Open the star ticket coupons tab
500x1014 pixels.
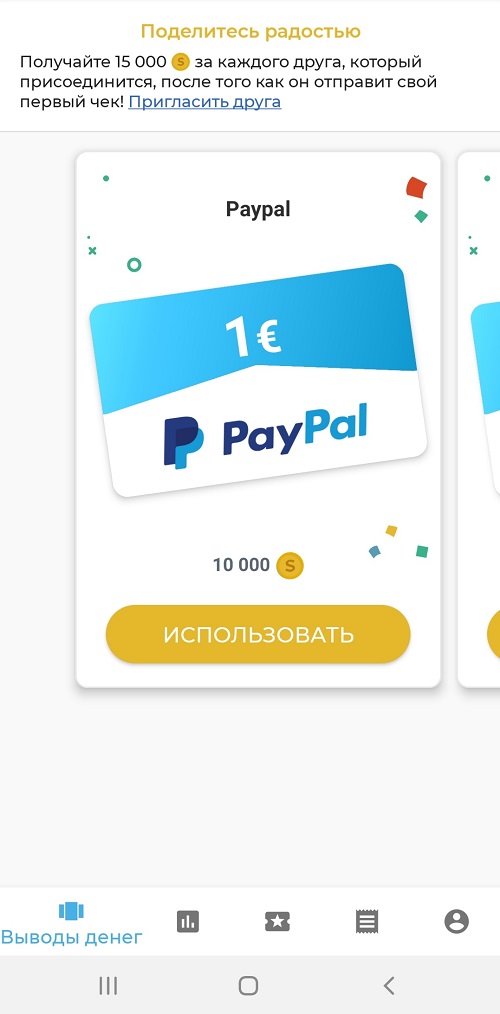[277, 921]
